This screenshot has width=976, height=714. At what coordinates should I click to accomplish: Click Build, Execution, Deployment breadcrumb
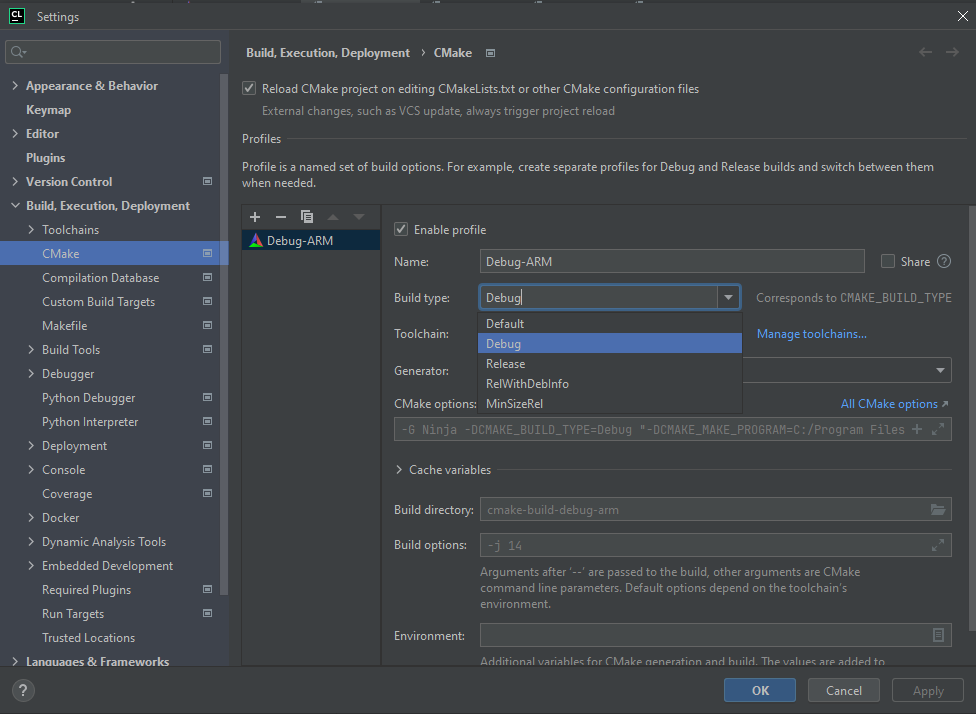[x=328, y=53]
